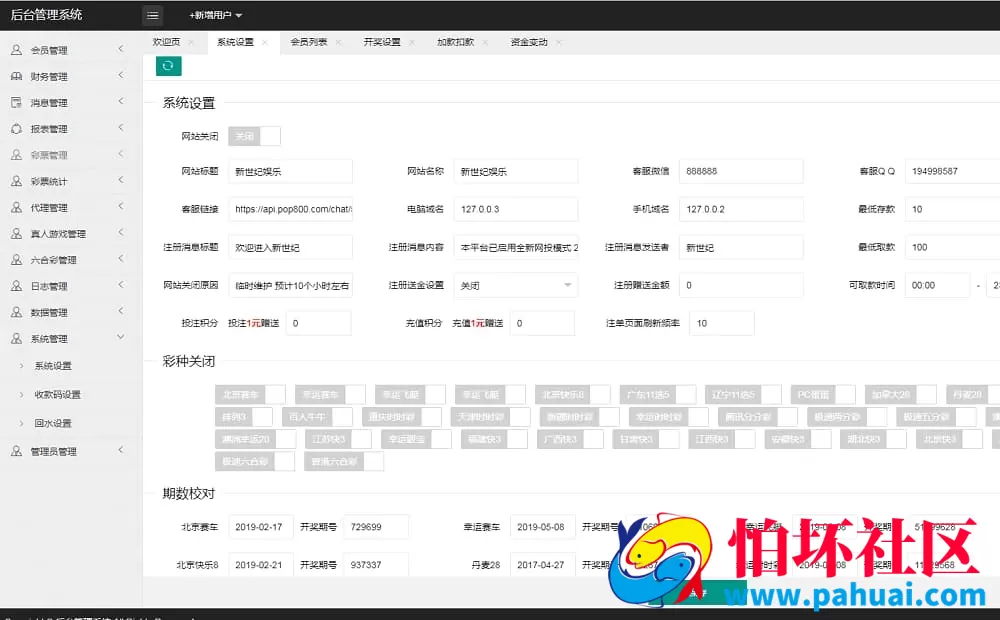Click the 00:00 time picker field

(x=937, y=285)
